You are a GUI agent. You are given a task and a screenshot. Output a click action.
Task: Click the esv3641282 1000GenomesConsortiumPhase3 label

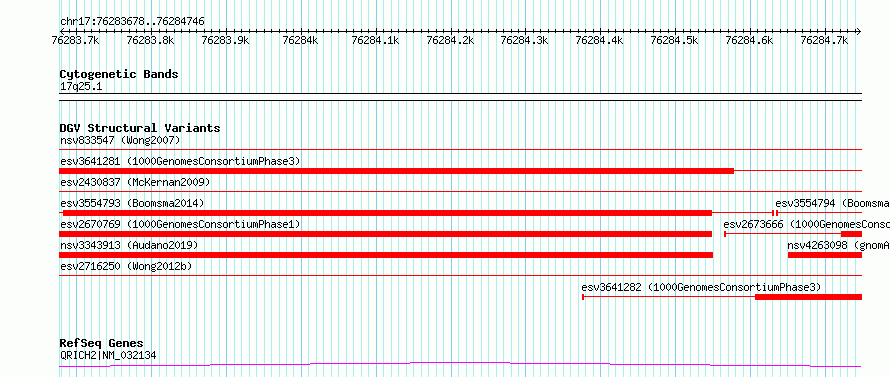pyautogui.click(x=701, y=287)
